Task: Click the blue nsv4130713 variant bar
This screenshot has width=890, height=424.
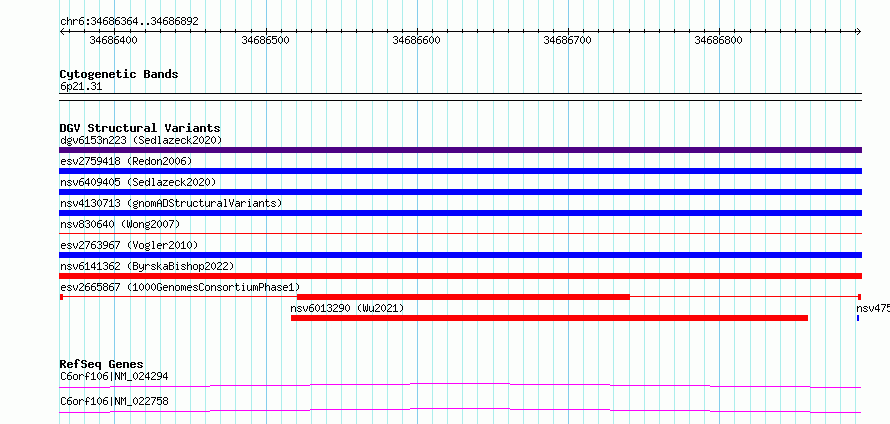Action: point(460,213)
